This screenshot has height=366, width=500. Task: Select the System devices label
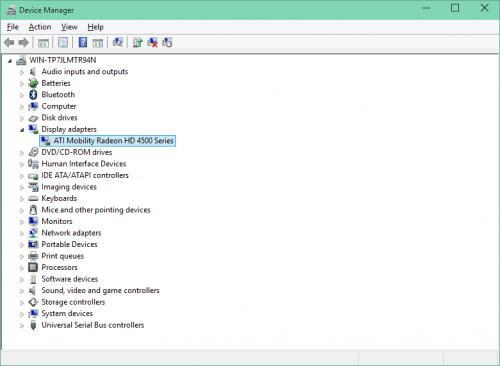pos(67,314)
